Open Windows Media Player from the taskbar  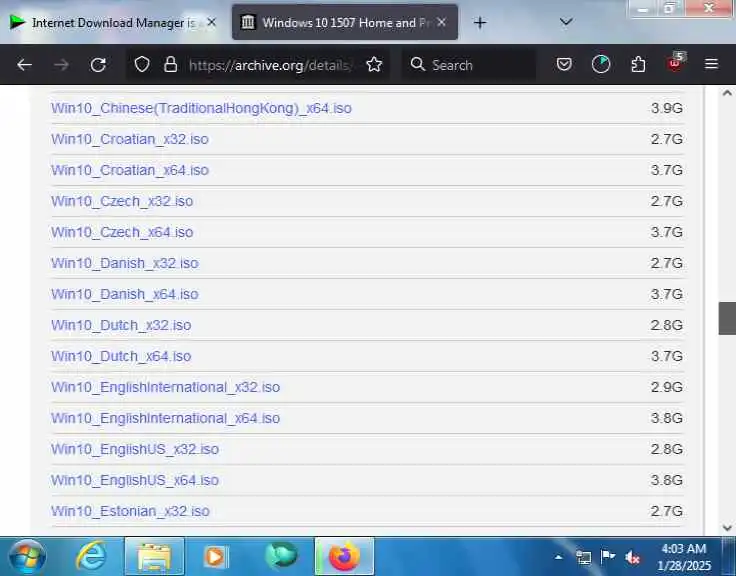216,557
